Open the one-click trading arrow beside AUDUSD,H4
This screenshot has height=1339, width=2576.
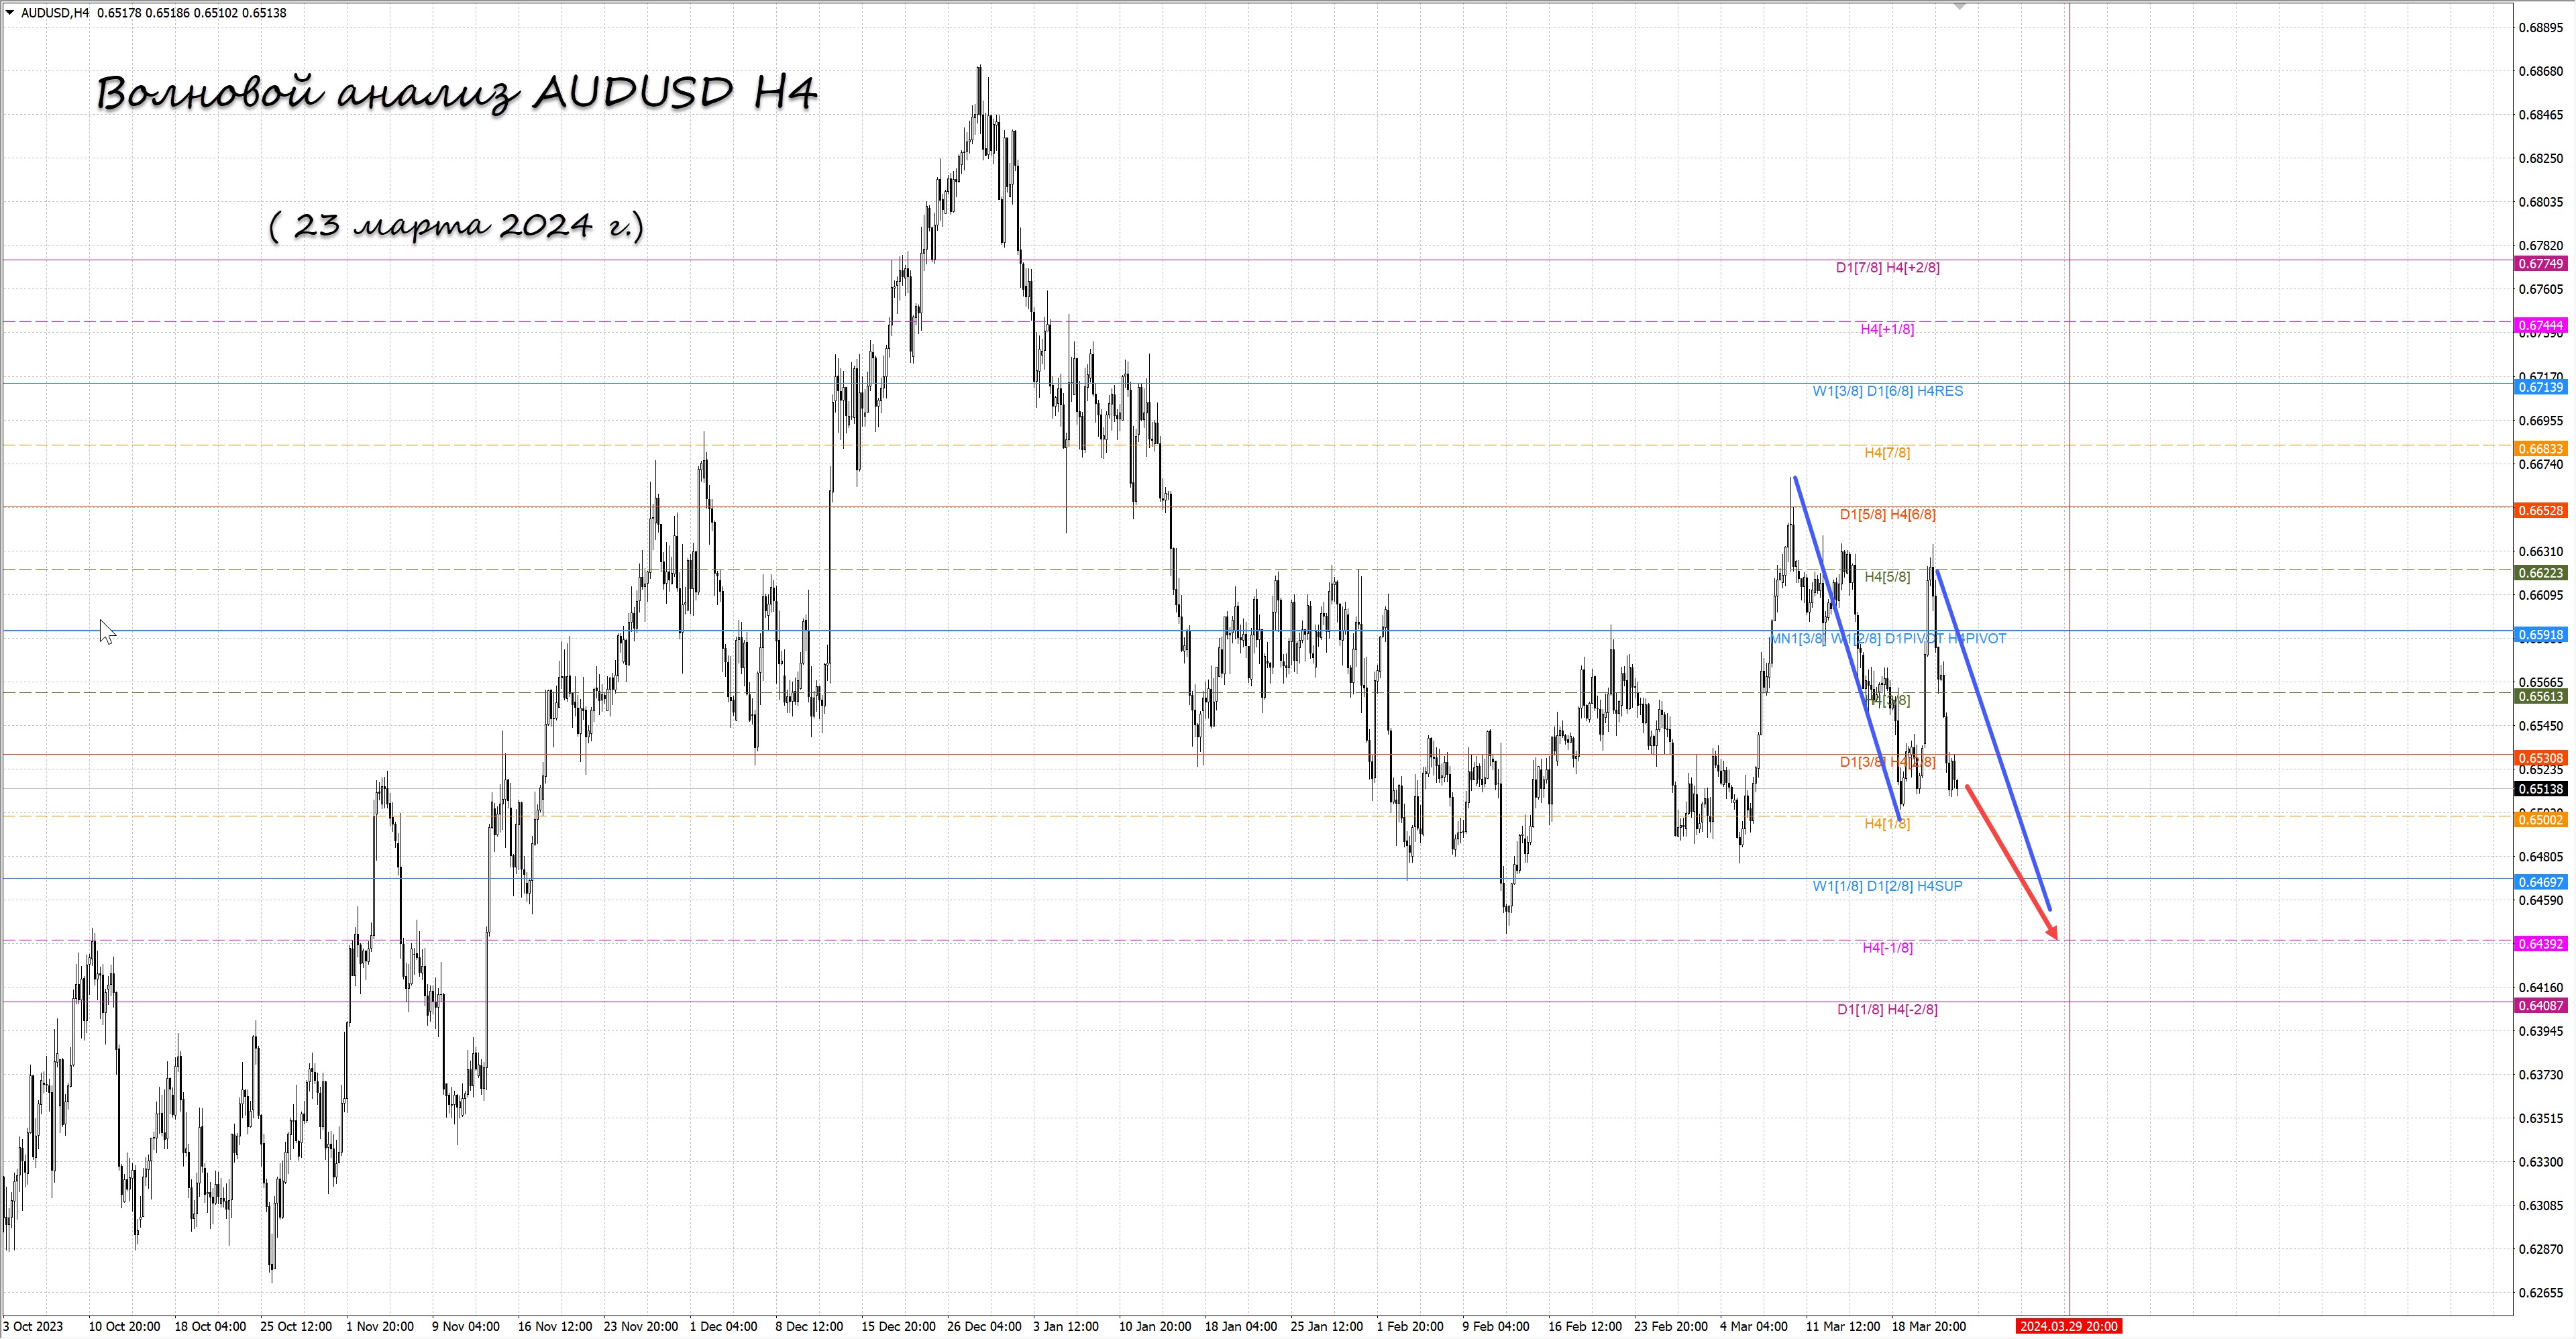tap(10, 13)
